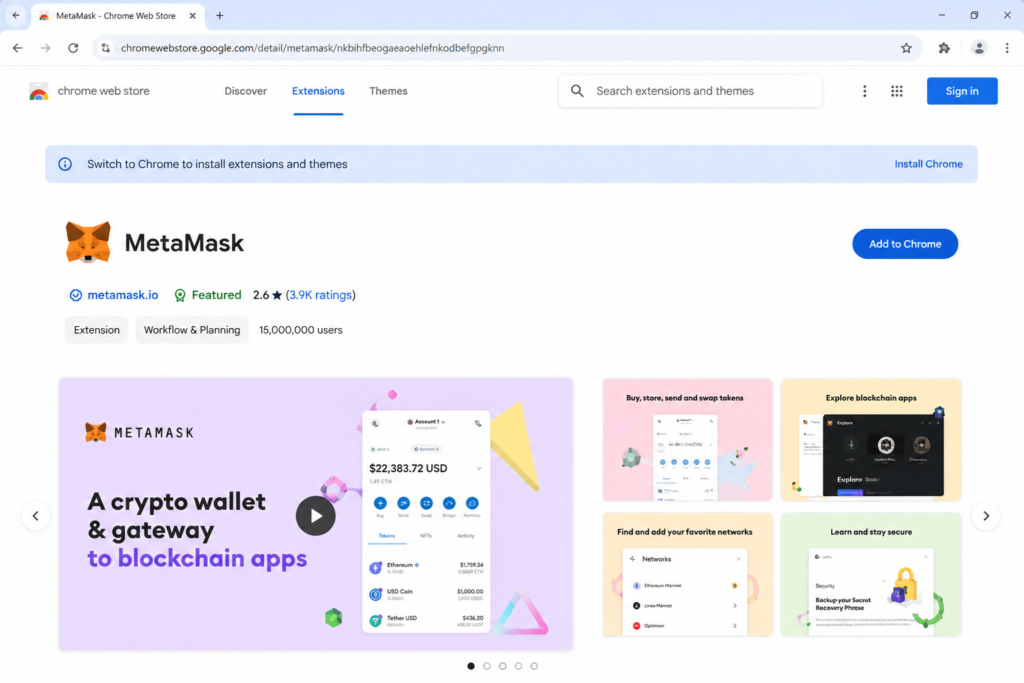Viewport: 1024px width, 683px height.
Task: Play the MetaMask promo video
Action: (x=315, y=516)
